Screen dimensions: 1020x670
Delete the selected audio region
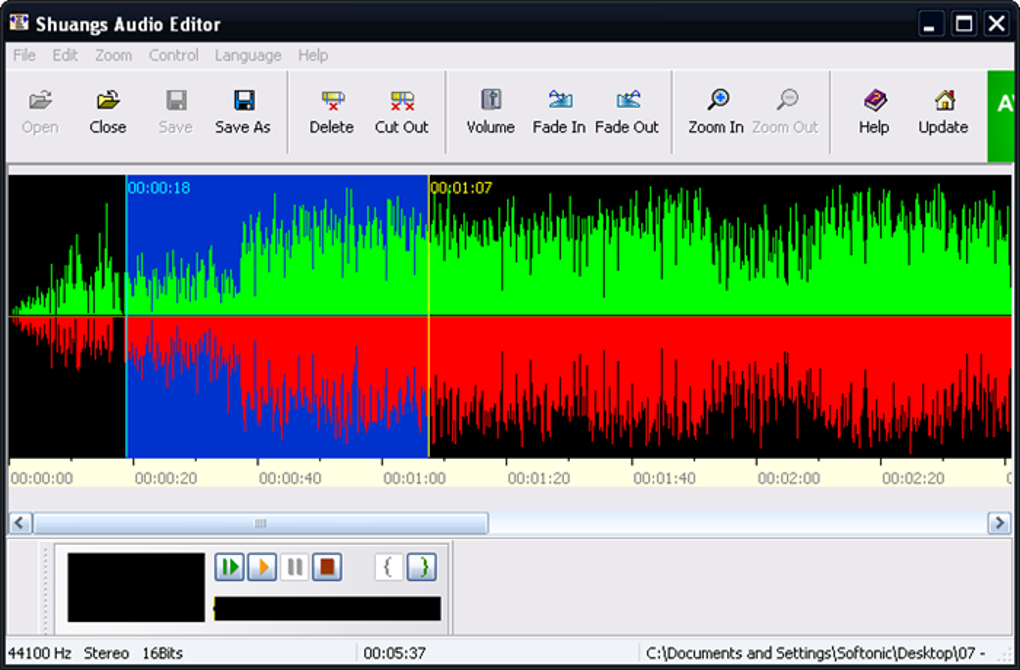pos(332,112)
